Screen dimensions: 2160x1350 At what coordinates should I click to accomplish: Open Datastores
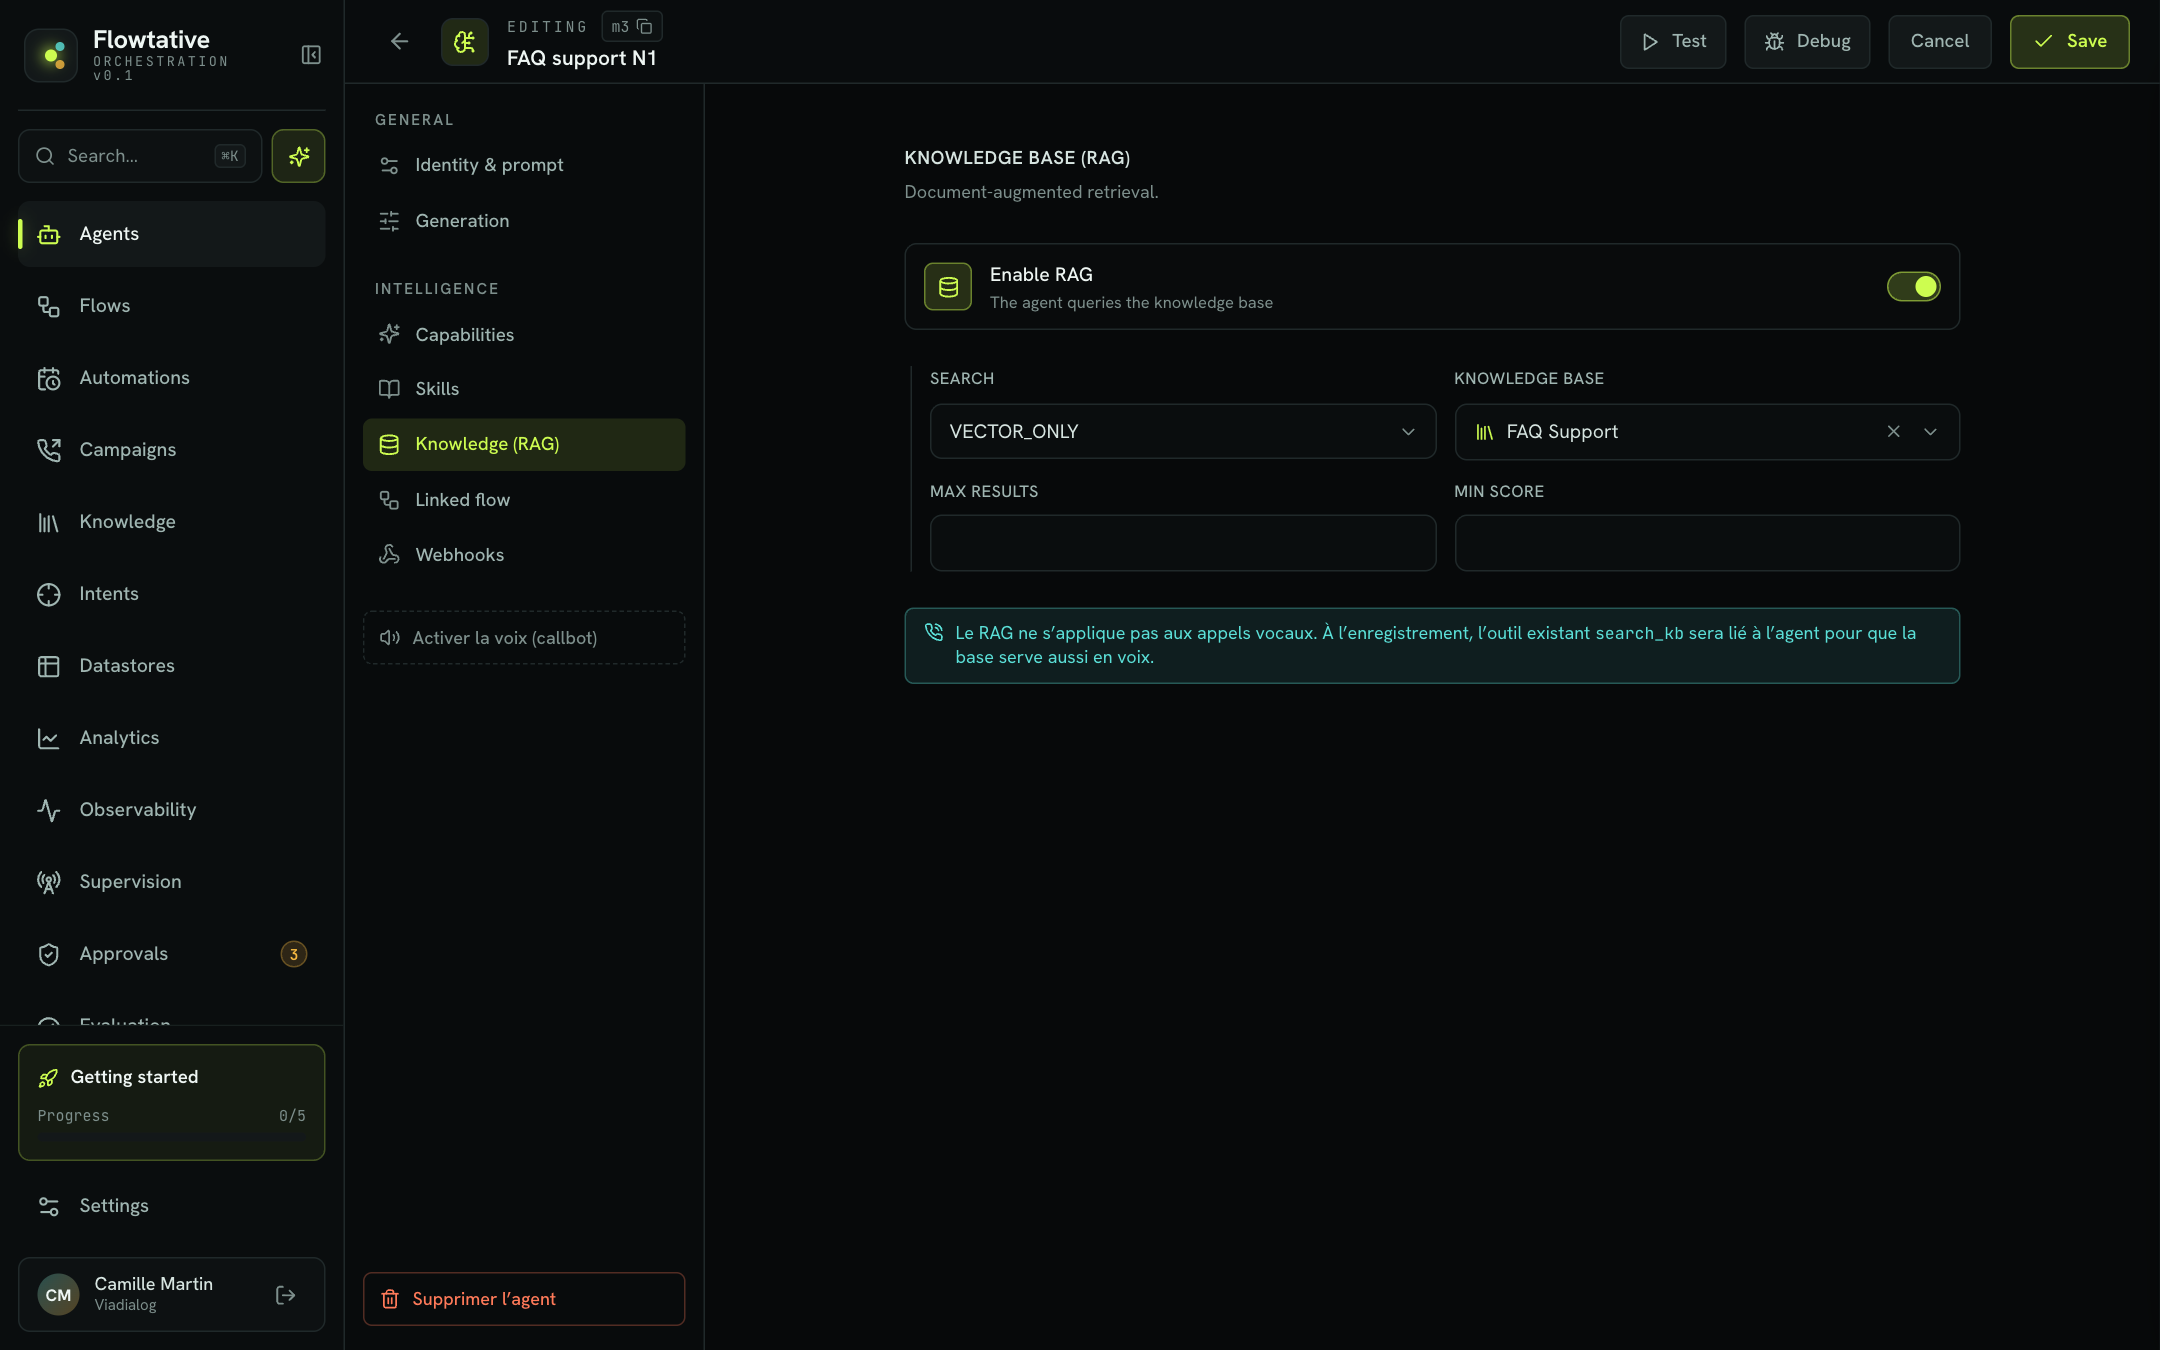[x=172, y=666]
